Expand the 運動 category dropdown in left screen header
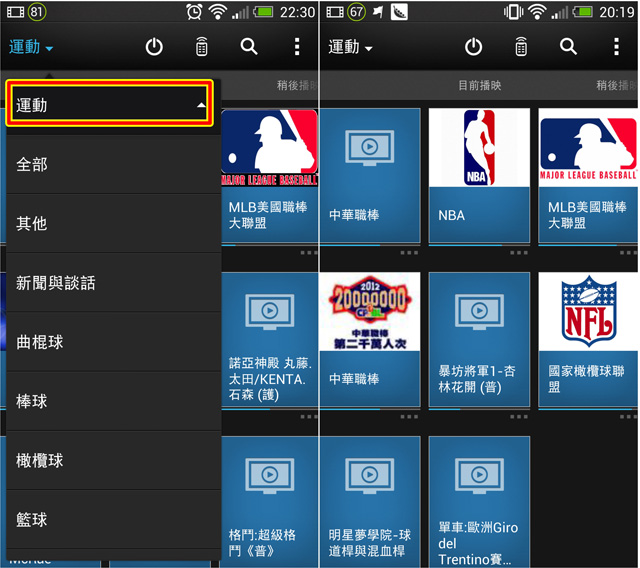Image resolution: width=640 pixels, height=568 pixels. pos(31,47)
